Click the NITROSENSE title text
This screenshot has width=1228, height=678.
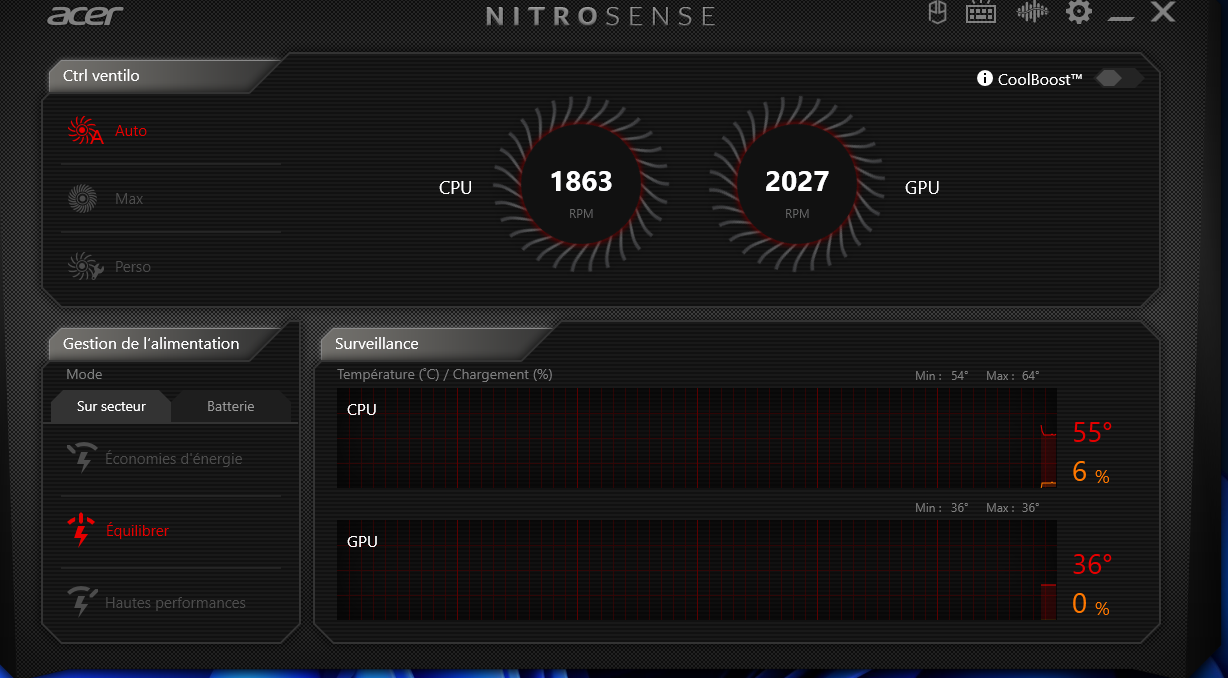pos(601,16)
